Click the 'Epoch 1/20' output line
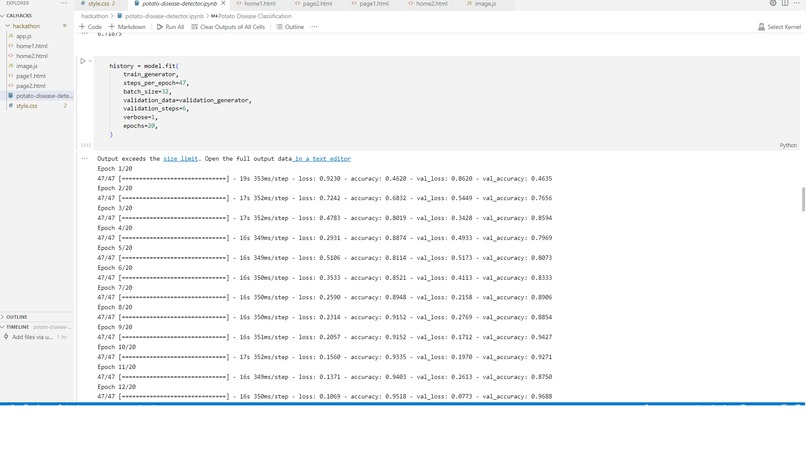Viewport: 806px width, 466px height. 115,169
